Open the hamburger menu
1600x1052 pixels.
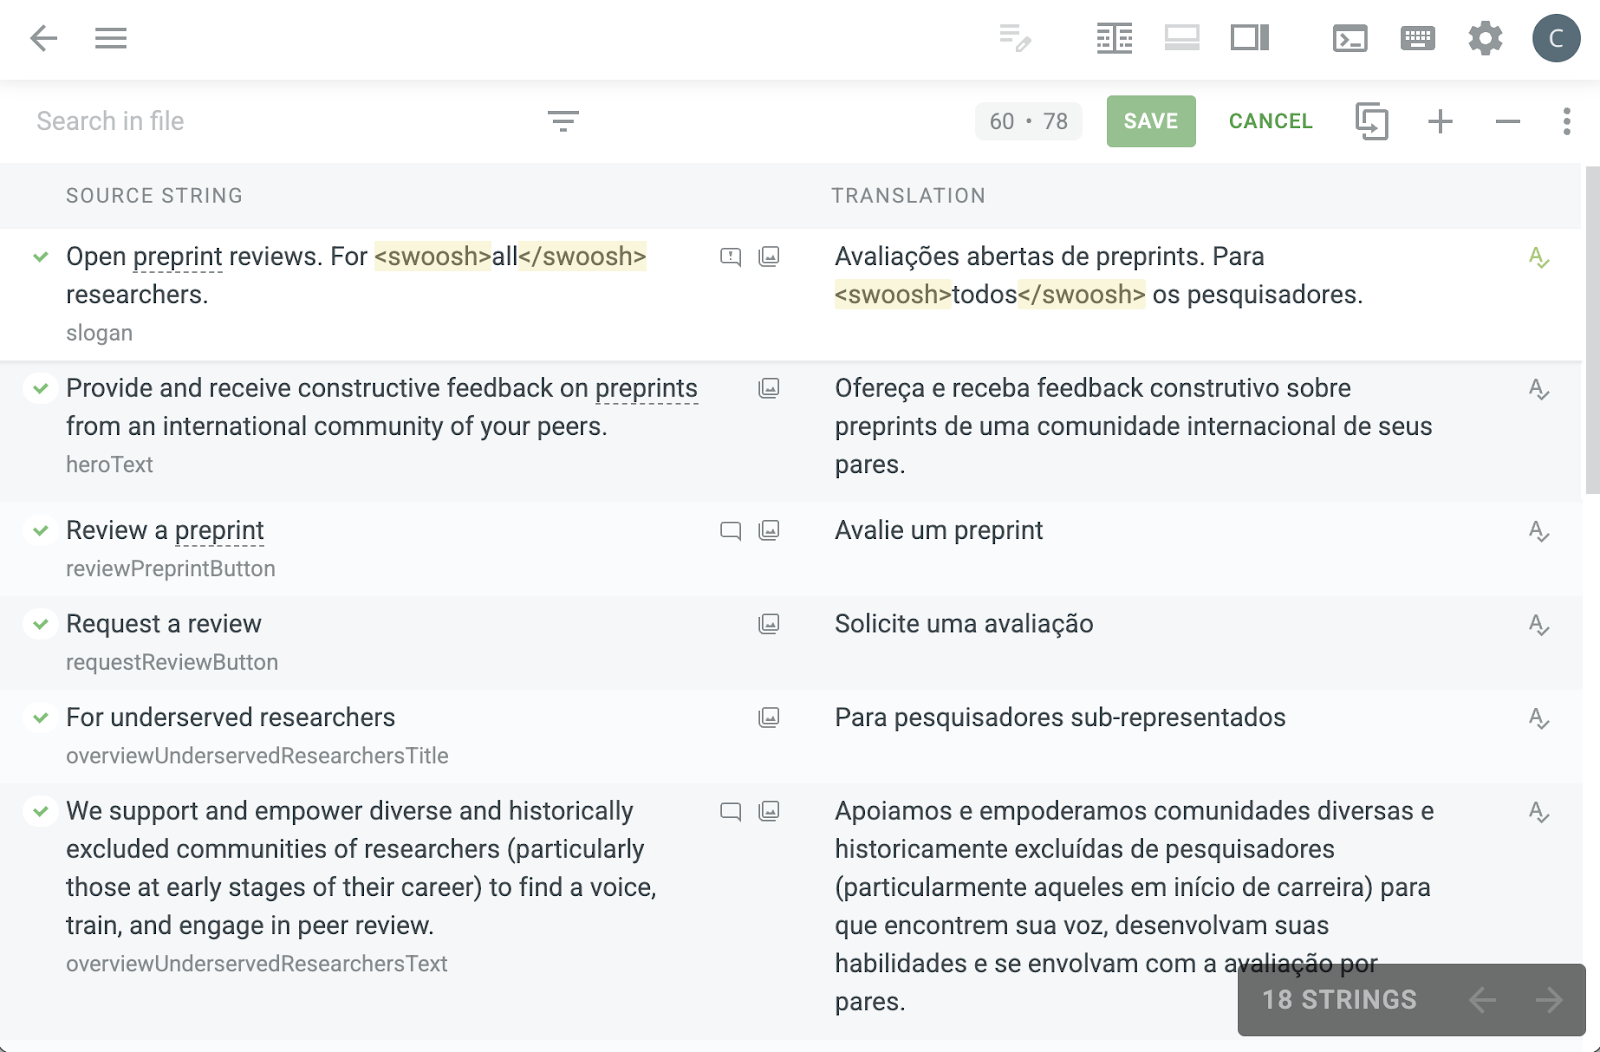(x=111, y=39)
